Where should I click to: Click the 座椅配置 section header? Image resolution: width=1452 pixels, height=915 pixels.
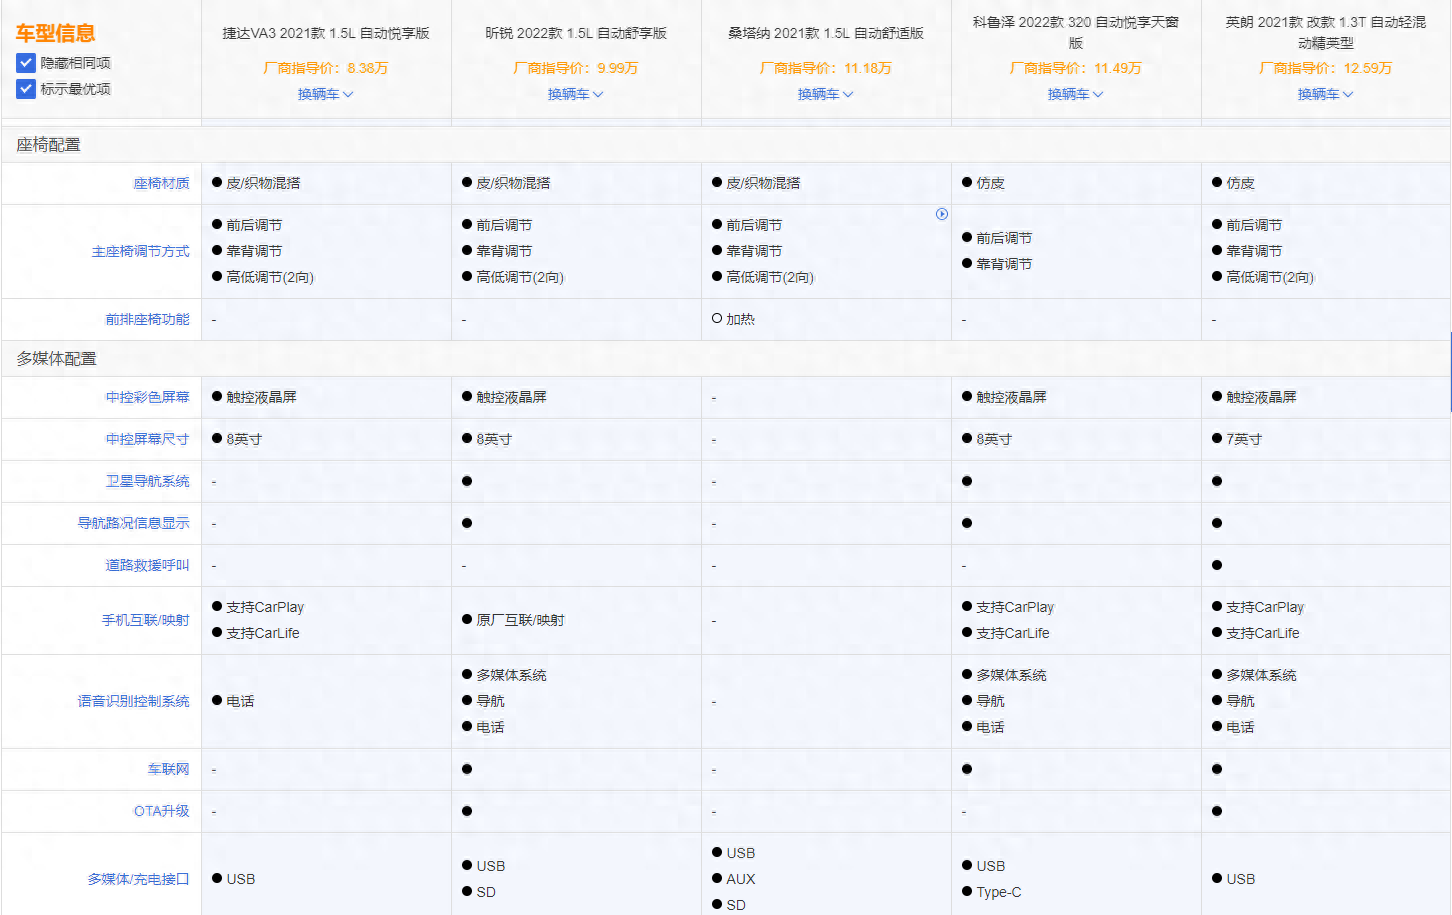(x=48, y=145)
